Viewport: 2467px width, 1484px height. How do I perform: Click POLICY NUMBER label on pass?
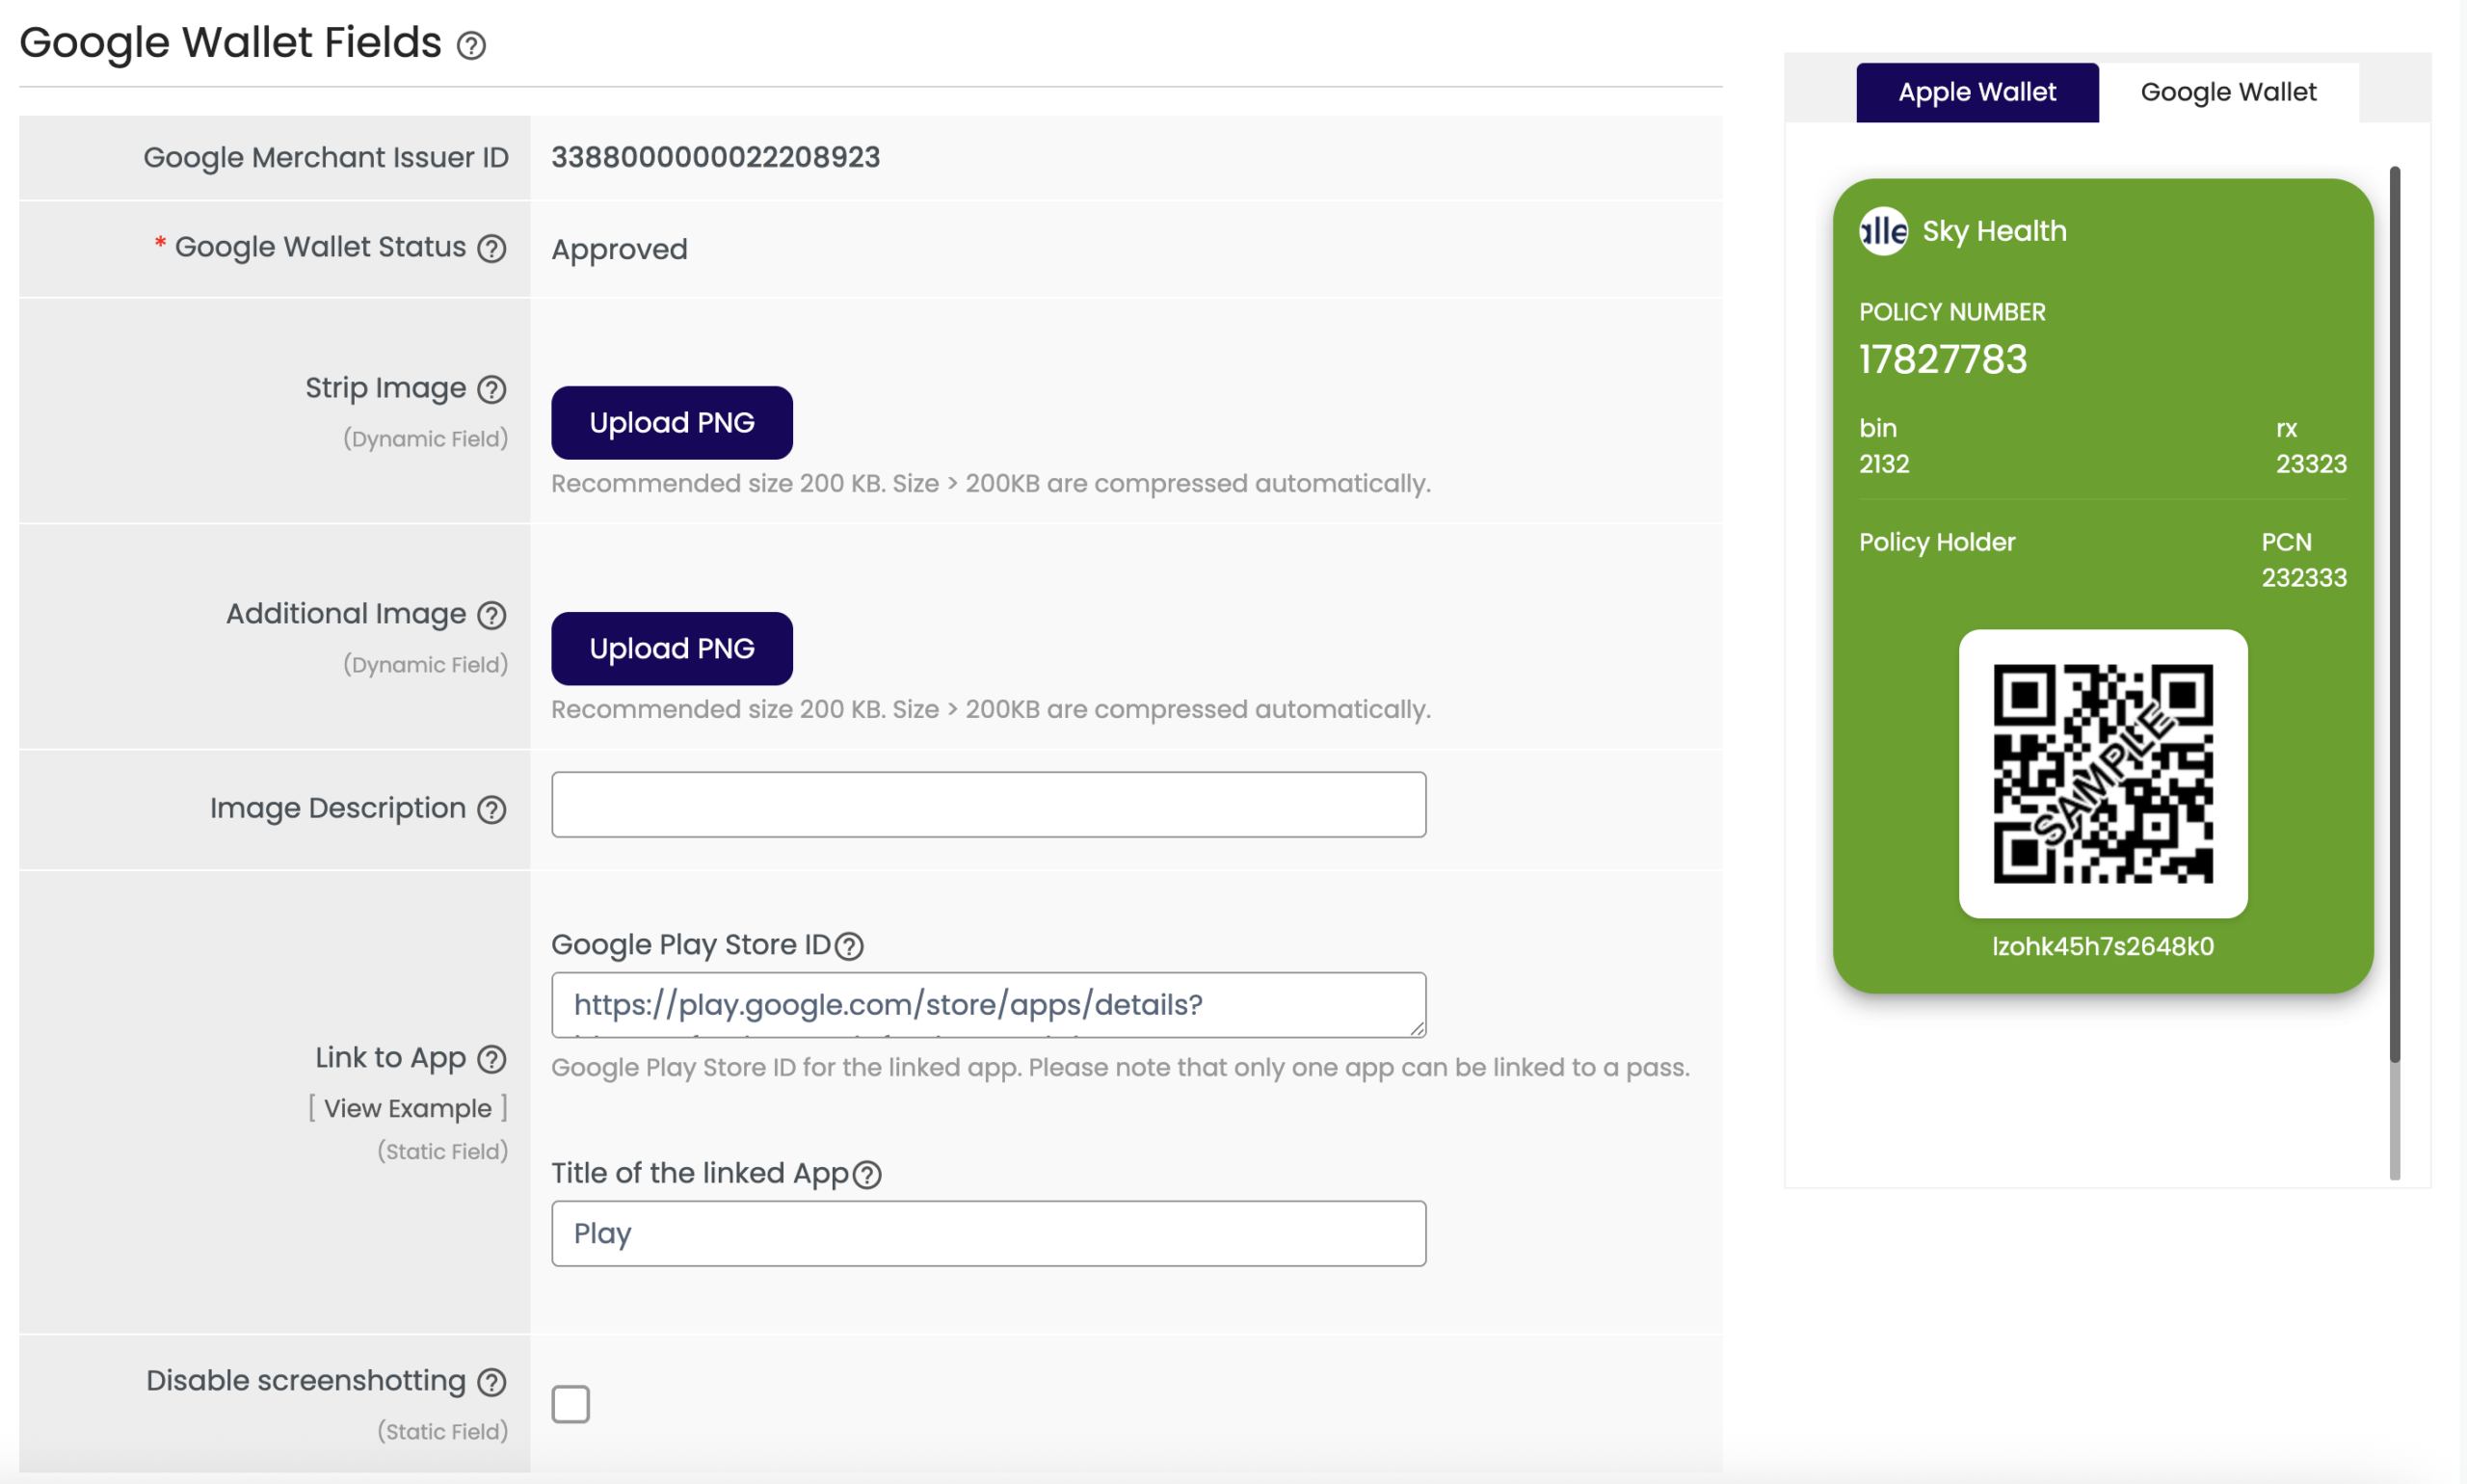(x=1952, y=312)
